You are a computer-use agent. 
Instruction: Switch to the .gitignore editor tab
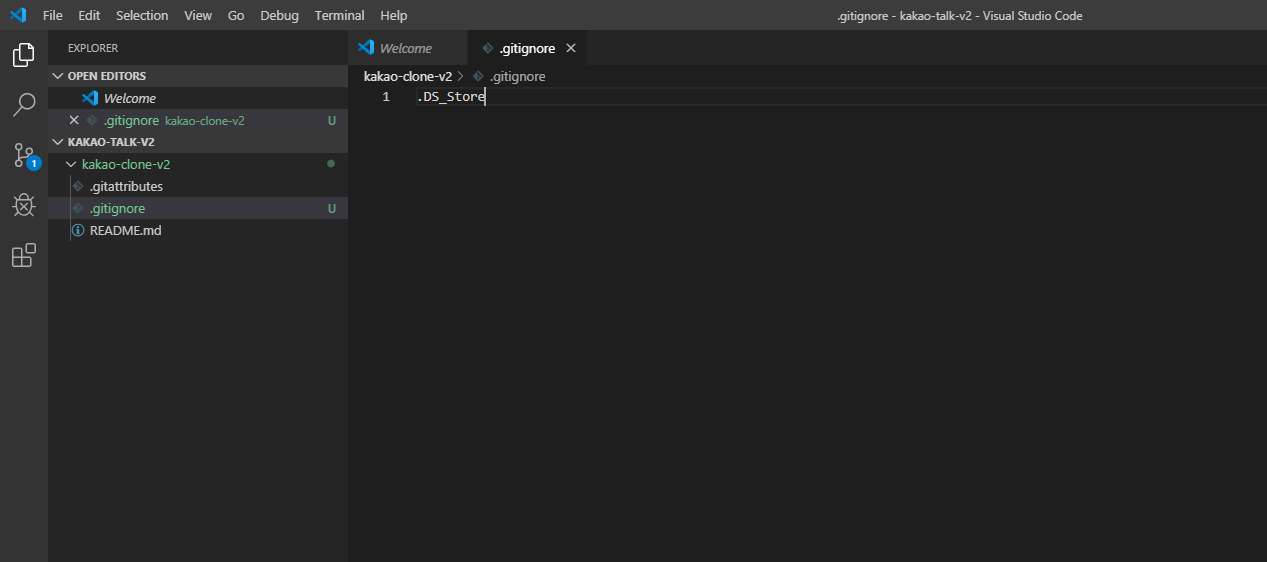click(527, 48)
